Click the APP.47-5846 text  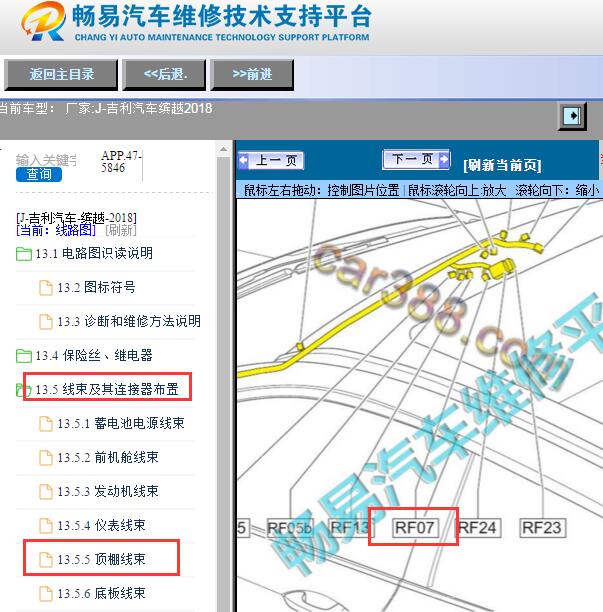click(121, 162)
